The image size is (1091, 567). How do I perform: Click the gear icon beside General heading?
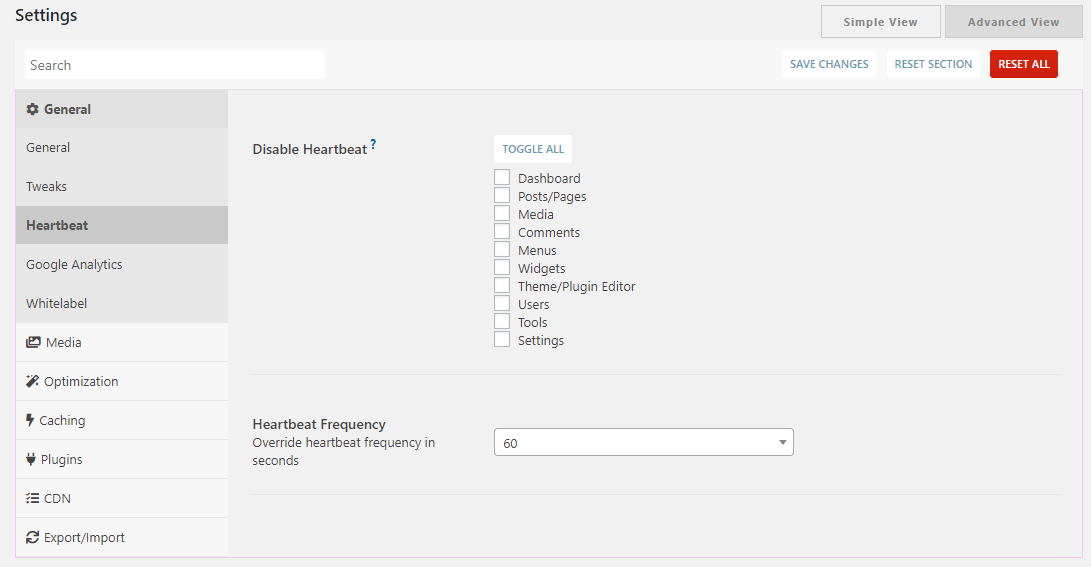[x=32, y=109]
